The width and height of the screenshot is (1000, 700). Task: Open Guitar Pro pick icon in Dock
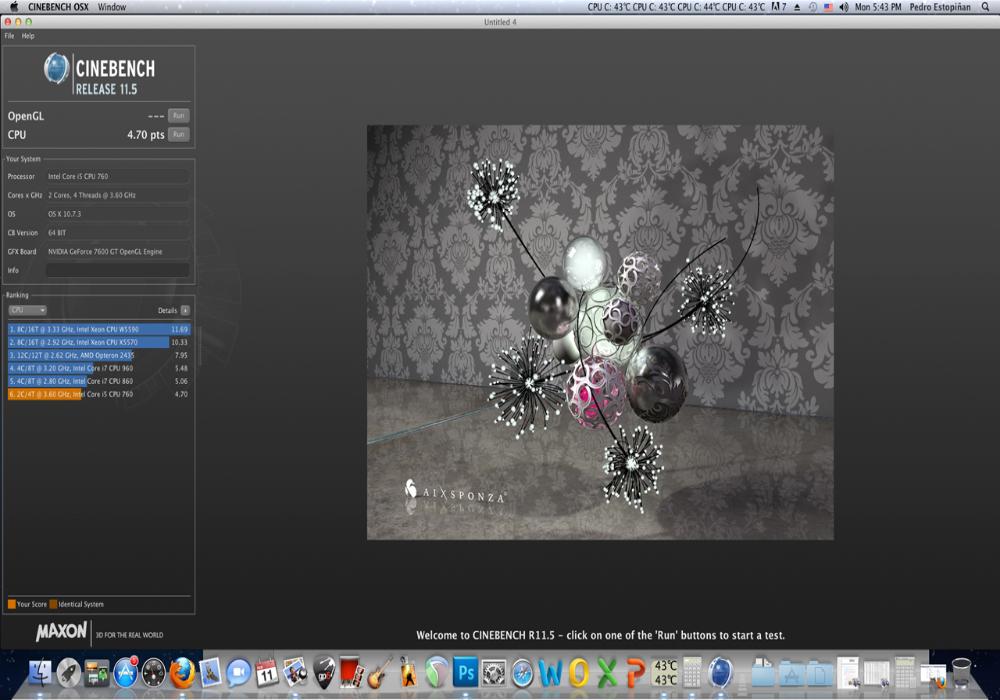click(x=324, y=673)
